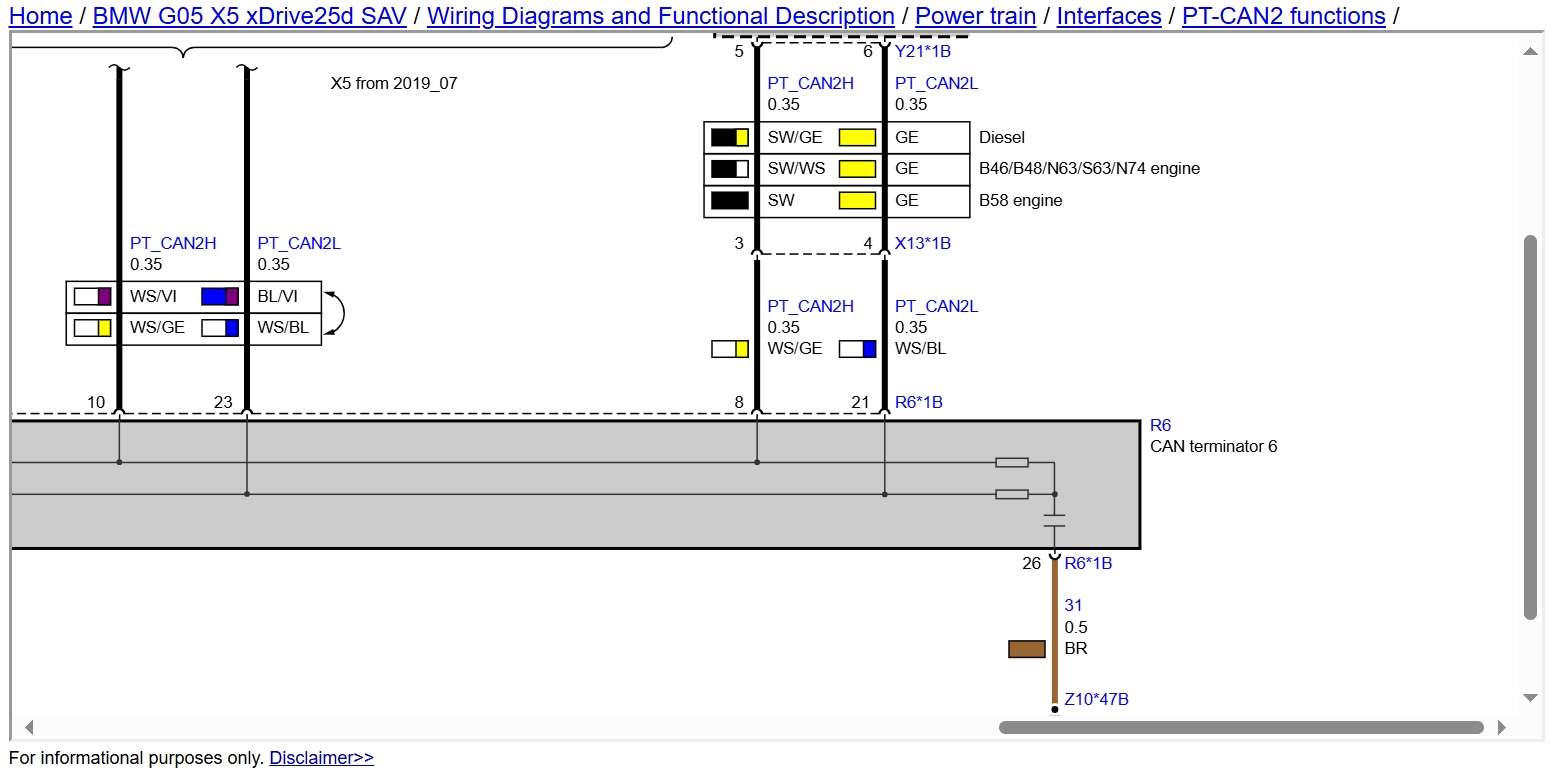
Task: Click the 'X5 from 2019_07' text
Action: pos(394,83)
